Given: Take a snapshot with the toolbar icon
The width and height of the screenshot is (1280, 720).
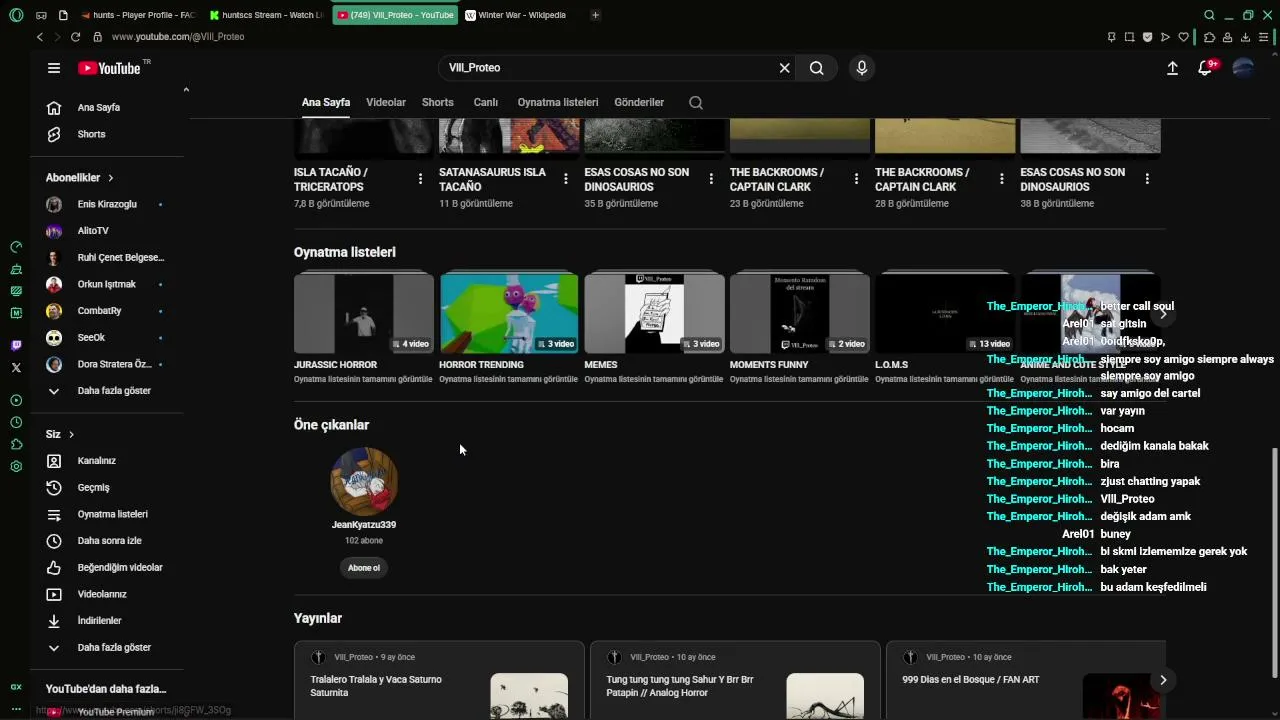Looking at the screenshot, I should (x=1129, y=37).
